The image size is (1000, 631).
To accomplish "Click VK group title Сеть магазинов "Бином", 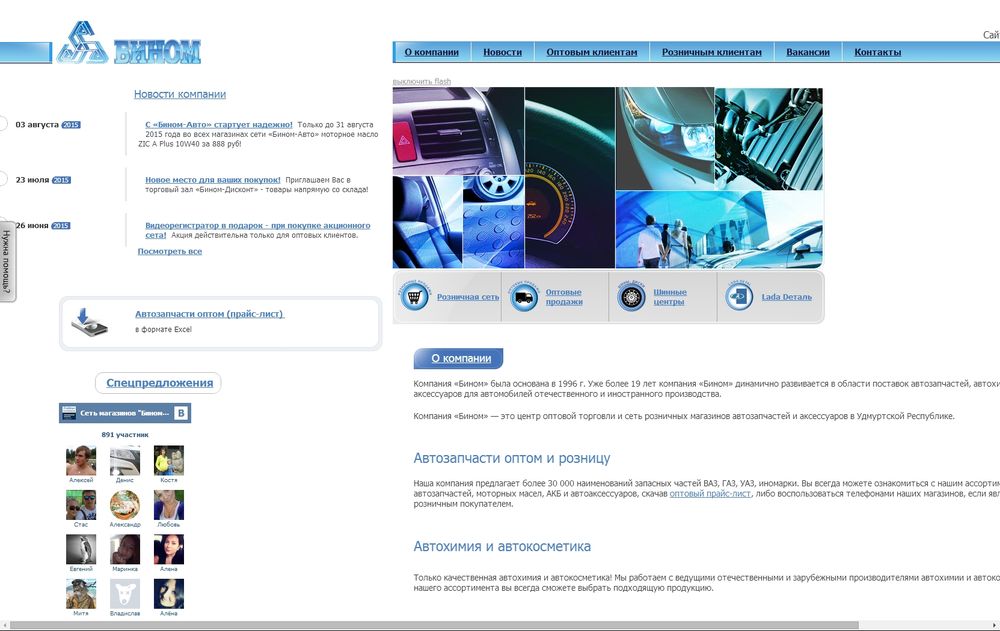I will (x=124, y=413).
